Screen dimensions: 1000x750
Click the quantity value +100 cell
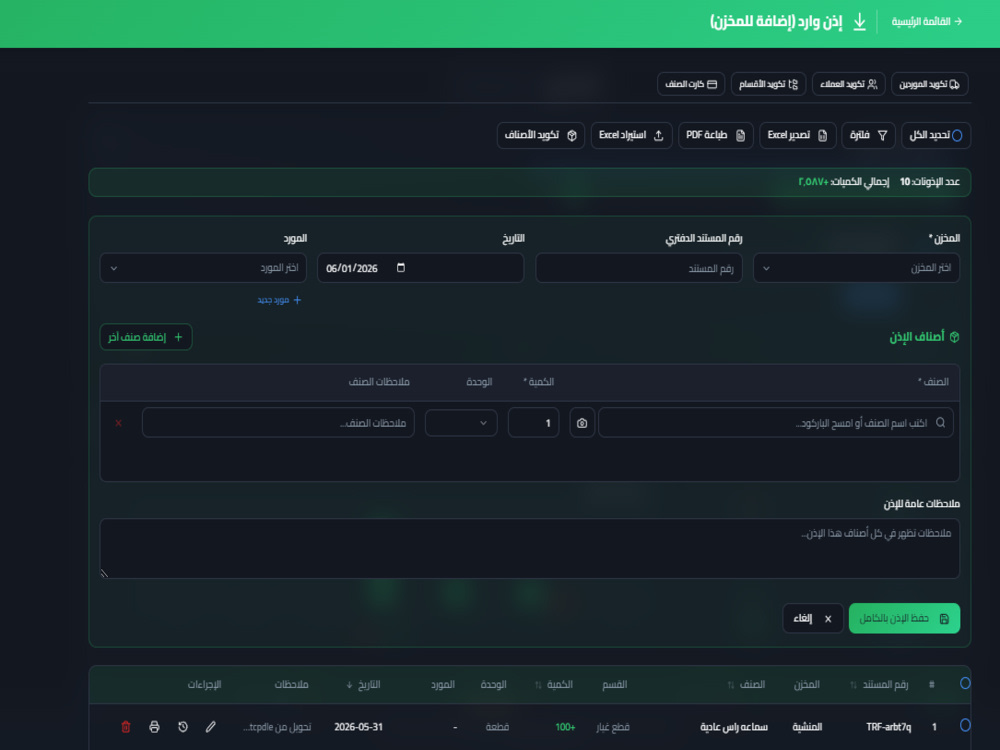click(565, 726)
